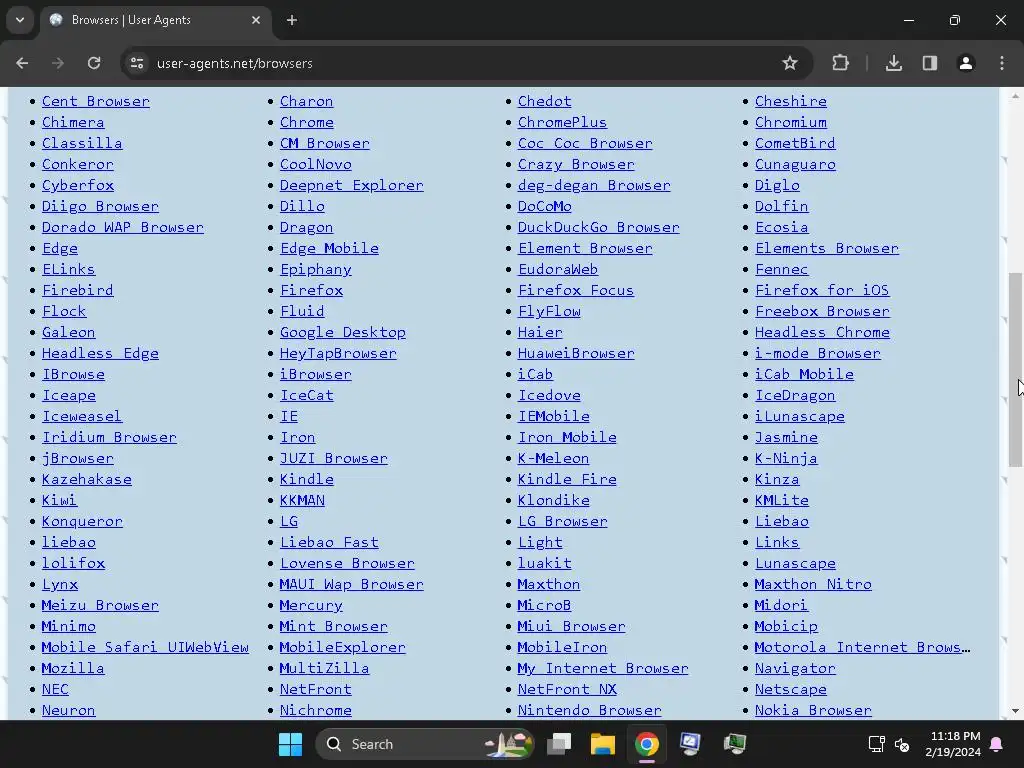Open the Konqueror link
This screenshot has width=1024, height=768.
click(82, 521)
